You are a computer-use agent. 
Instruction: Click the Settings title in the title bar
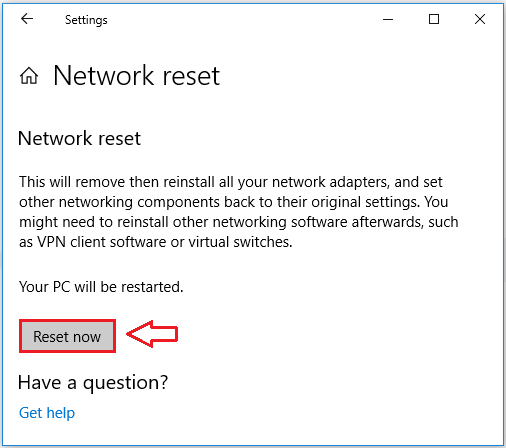pyautogui.click(x=86, y=20)
